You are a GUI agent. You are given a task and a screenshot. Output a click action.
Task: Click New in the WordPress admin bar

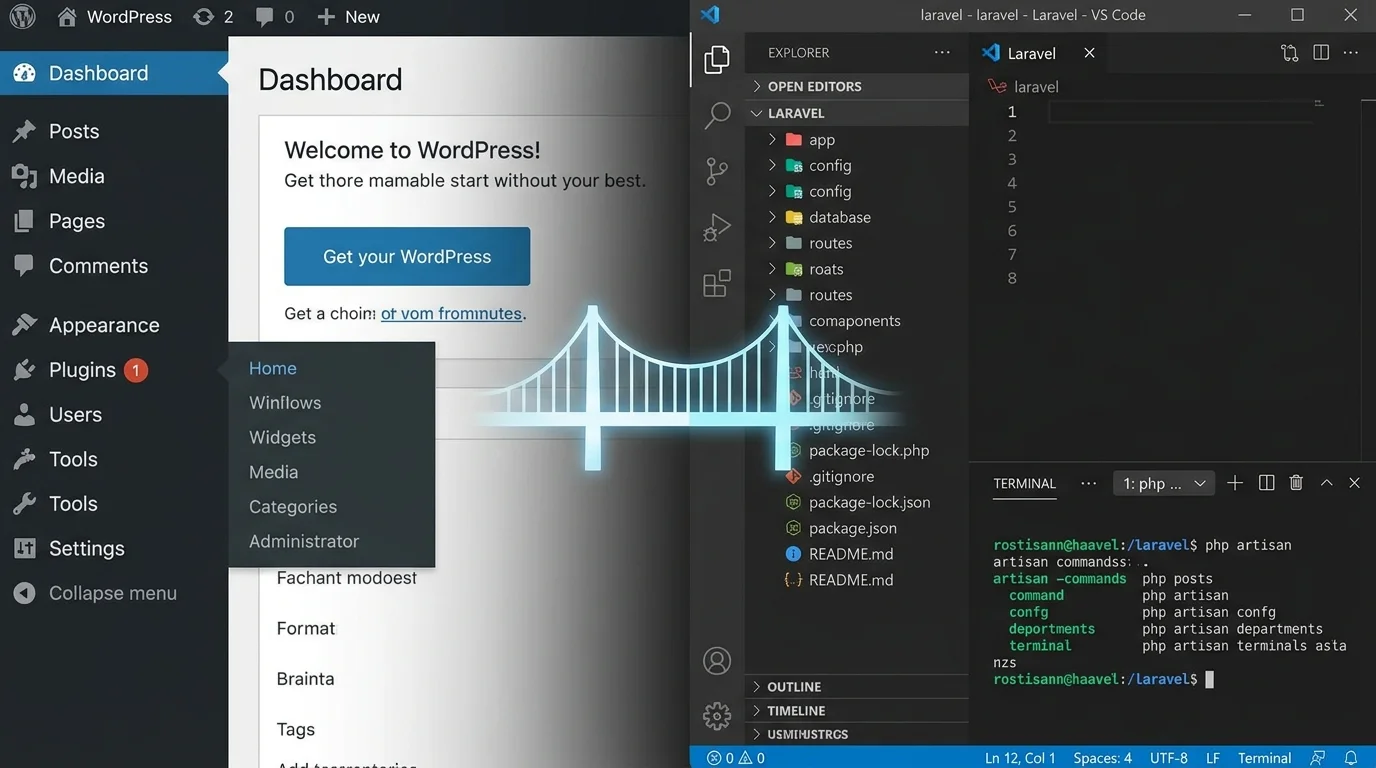(x=348, y=17)
